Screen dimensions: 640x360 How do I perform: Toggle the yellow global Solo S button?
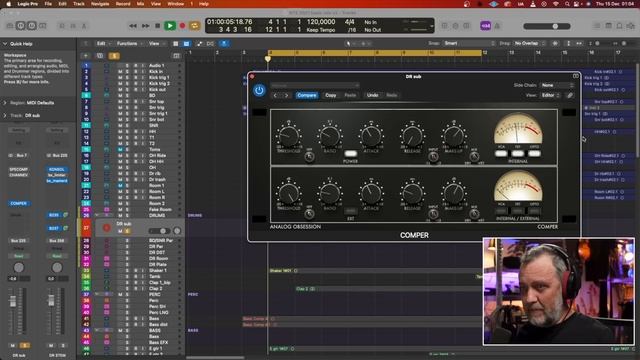114,56
